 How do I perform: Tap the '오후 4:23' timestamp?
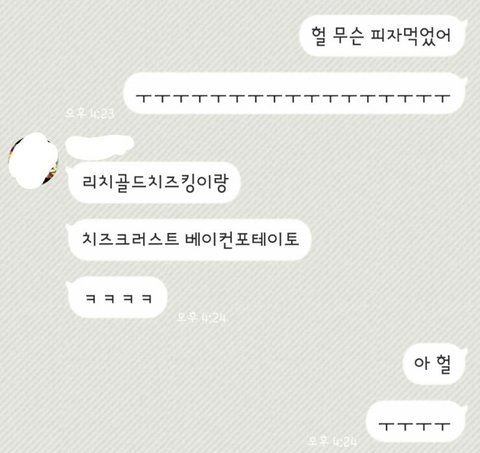tap(90, 113)
